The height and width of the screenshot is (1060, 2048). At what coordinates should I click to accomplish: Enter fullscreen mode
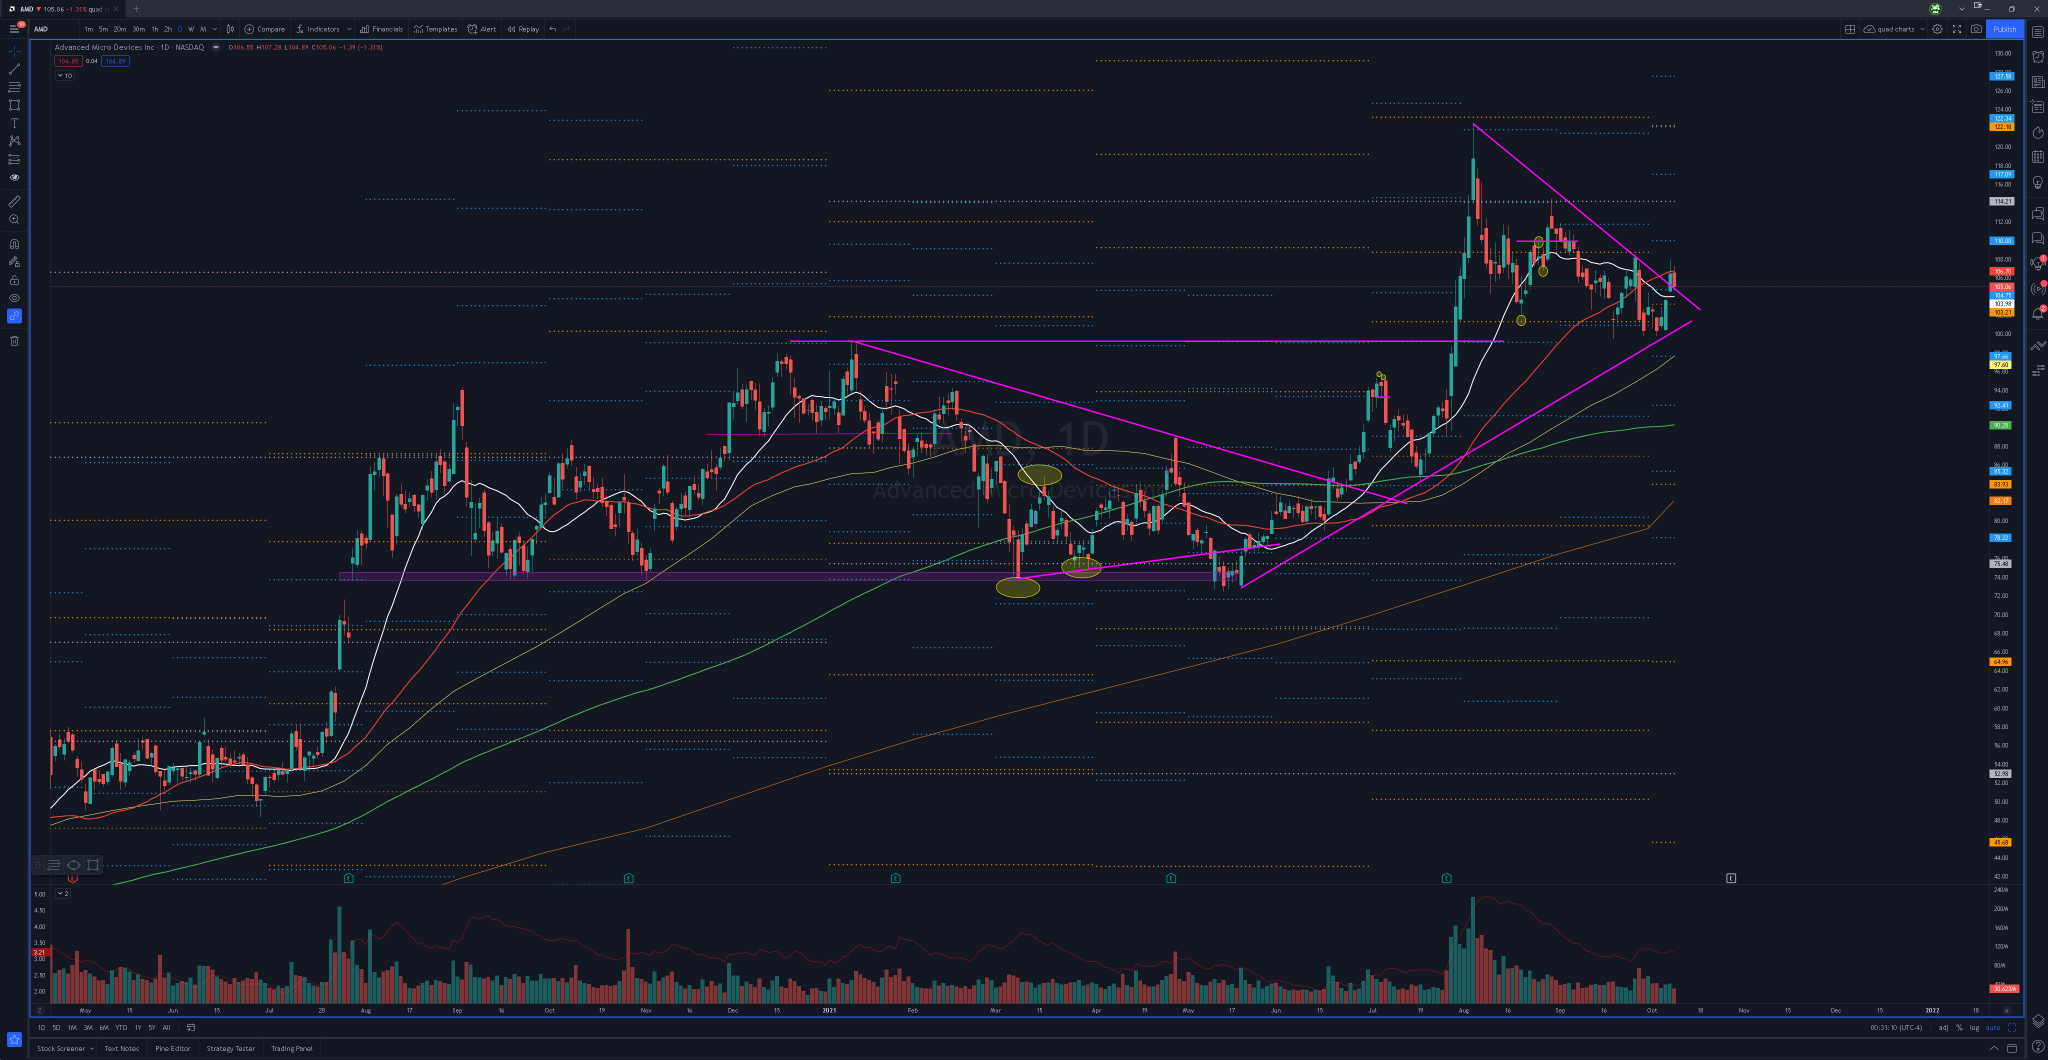click(1957, 29)
